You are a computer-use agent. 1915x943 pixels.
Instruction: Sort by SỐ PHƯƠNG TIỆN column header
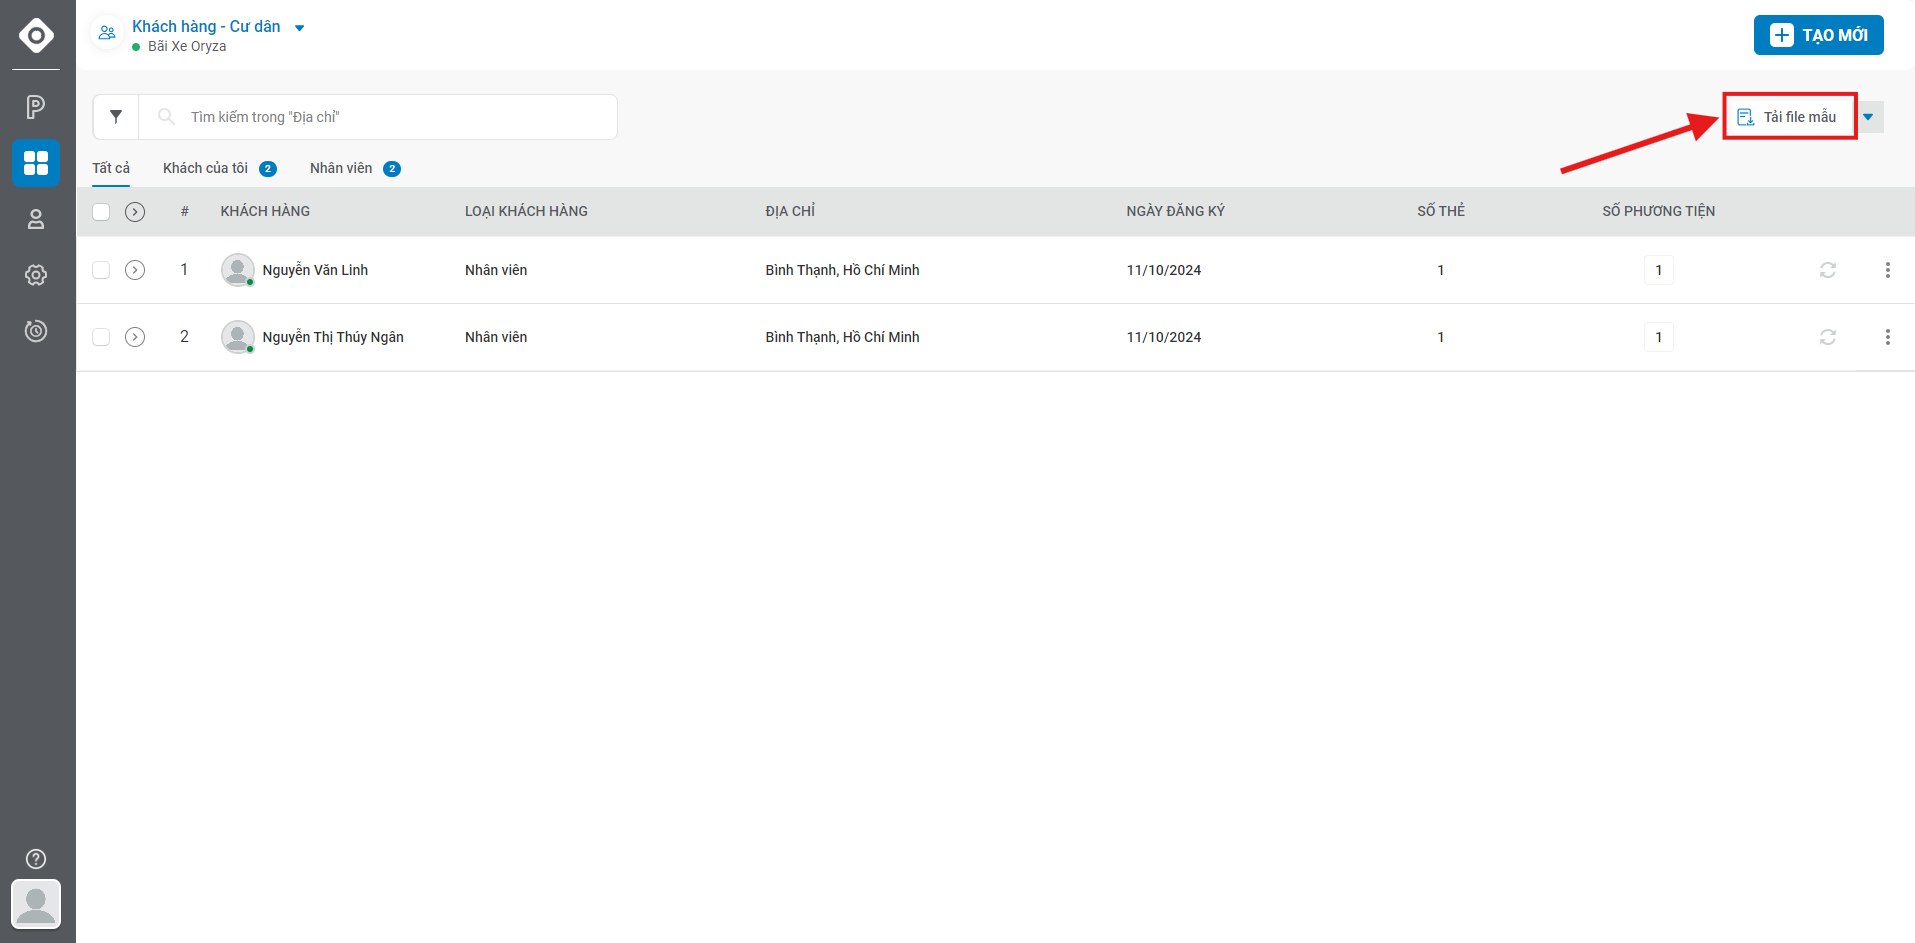coord(1658,211)
